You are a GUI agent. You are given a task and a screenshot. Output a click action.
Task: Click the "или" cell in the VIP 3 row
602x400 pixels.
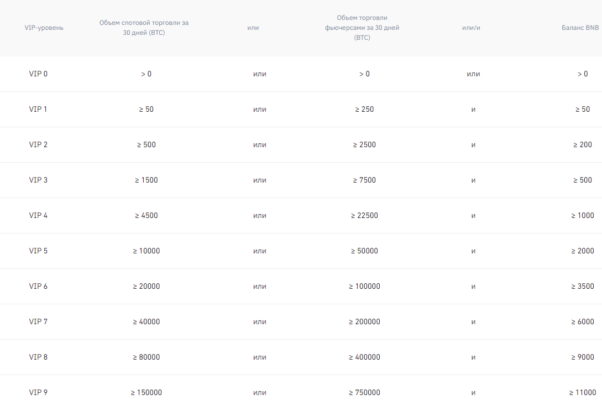point(260,180)
